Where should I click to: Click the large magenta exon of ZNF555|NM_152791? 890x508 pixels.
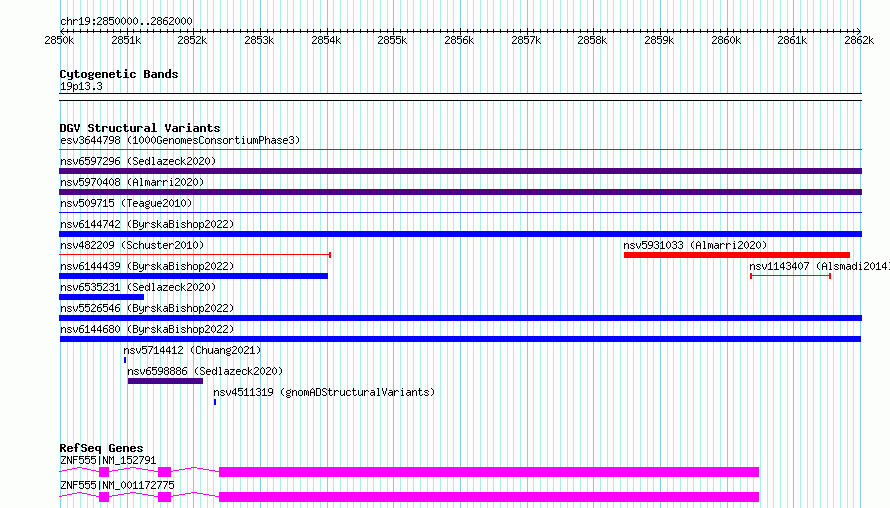click(x=489, y=472)
